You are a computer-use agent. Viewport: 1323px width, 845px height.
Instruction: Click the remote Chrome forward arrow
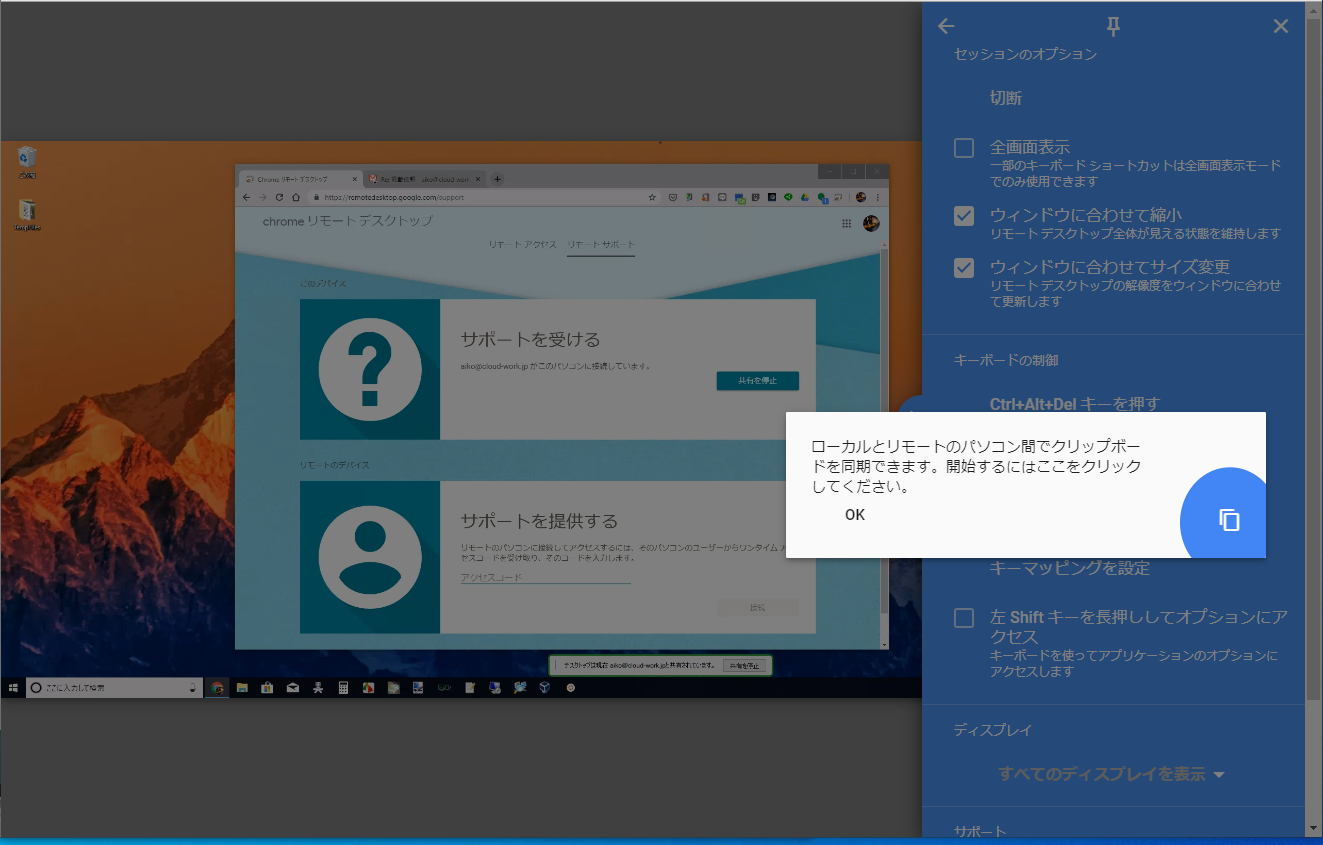pos(263,197)
